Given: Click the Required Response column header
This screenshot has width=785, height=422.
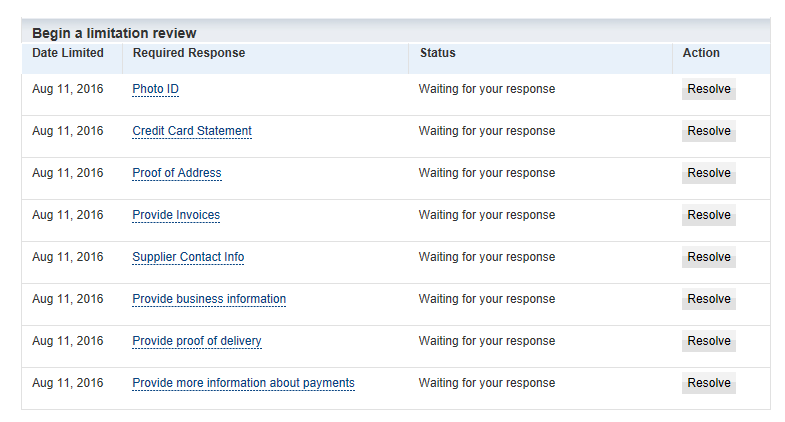Looking at the screenshot, I should [x=189, y=53].
